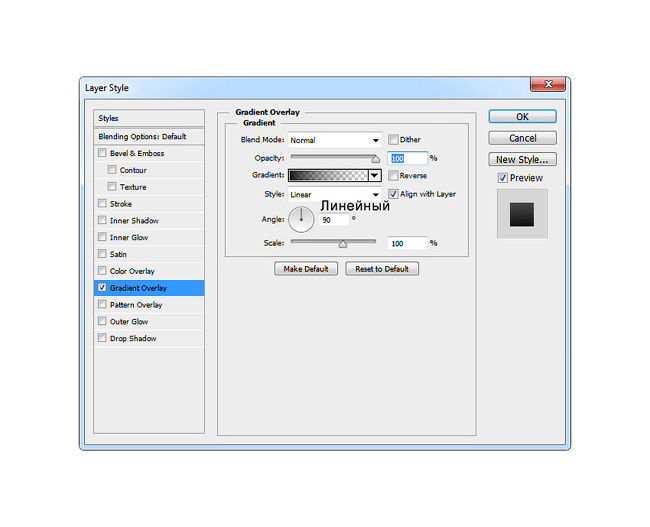
Task: Click the Cancel button
Action: point(522,138)
